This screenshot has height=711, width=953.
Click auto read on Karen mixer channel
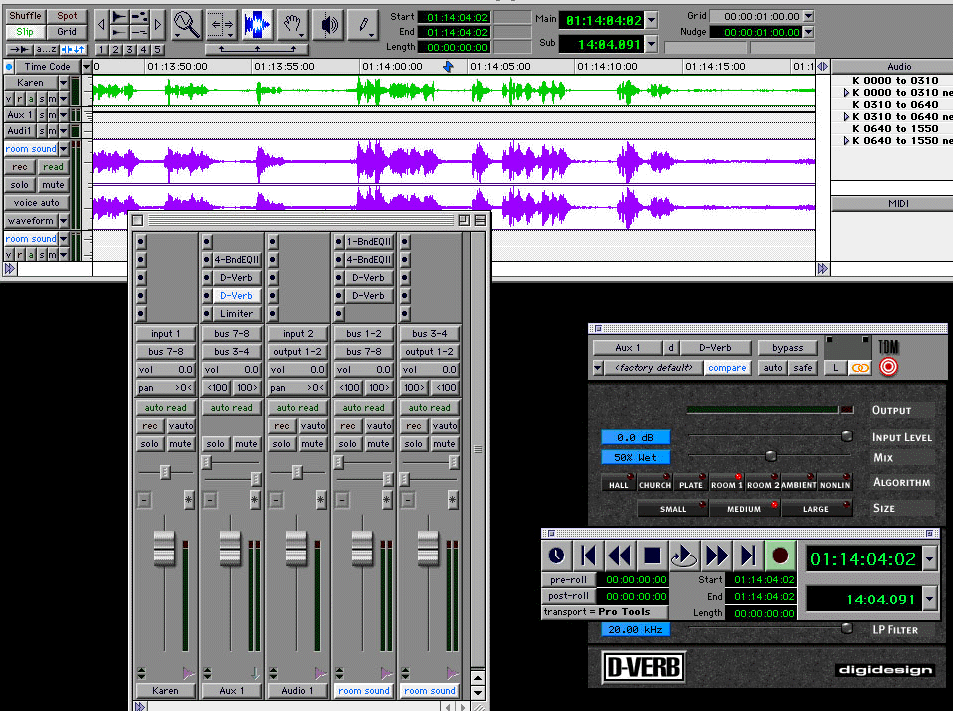(165, 408)
